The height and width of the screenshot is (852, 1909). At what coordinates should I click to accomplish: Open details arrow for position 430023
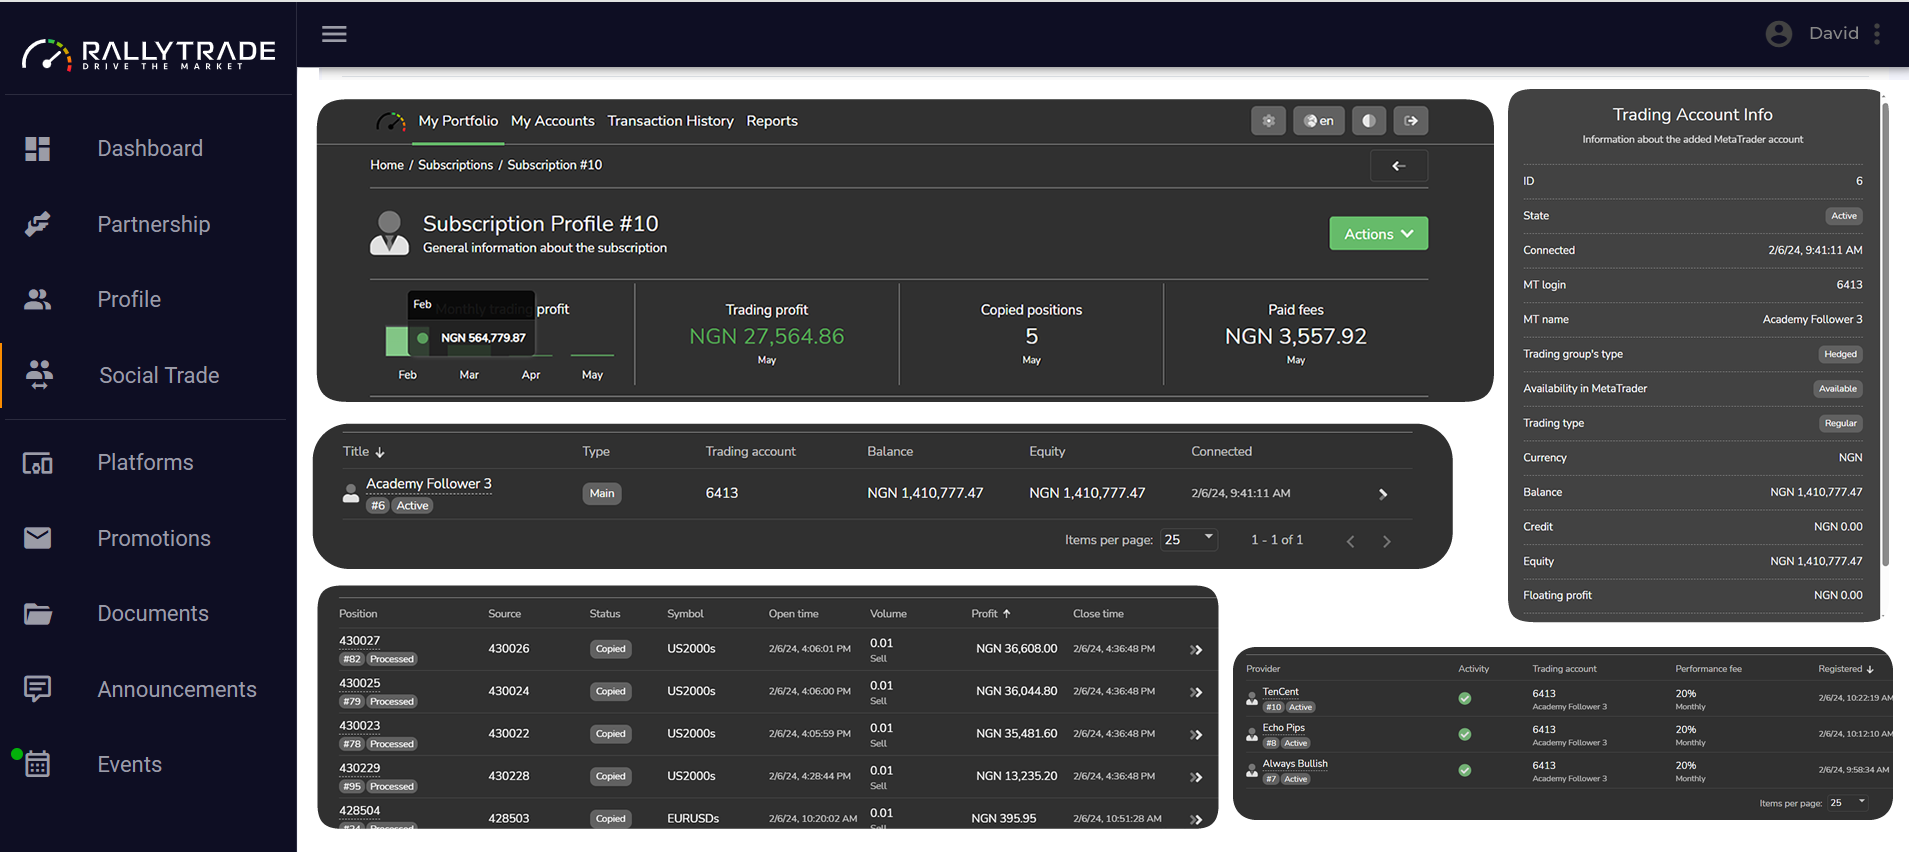tap(1196, 735)
